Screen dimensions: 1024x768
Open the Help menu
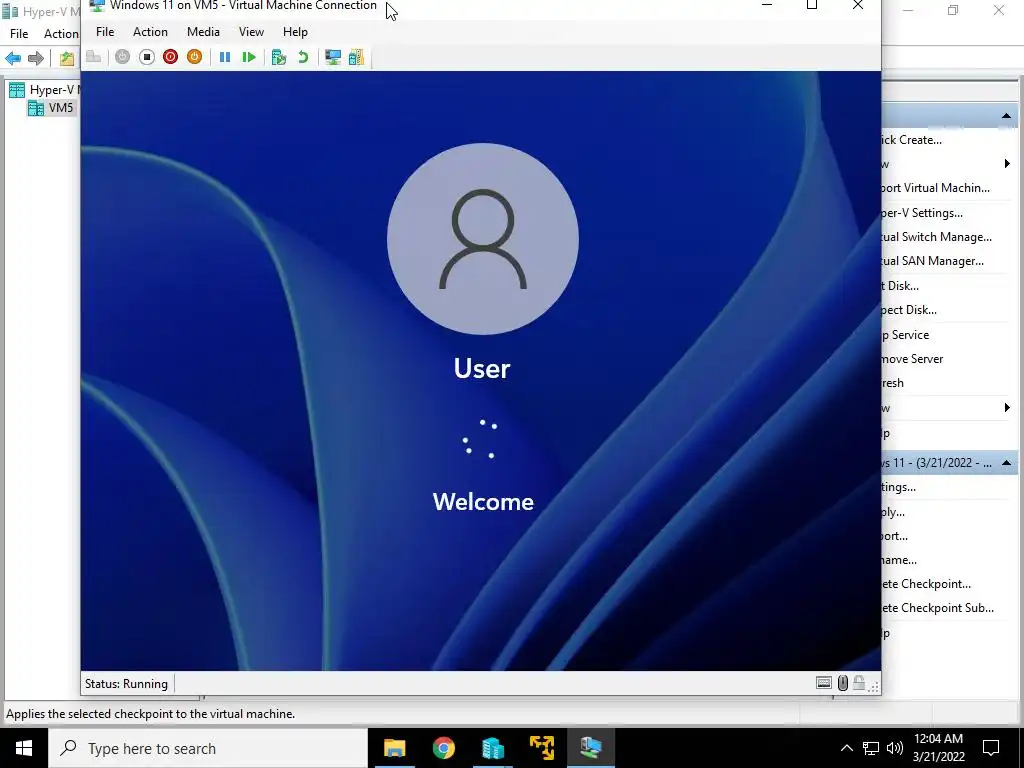pyautogui.click(x=295, y=31)
